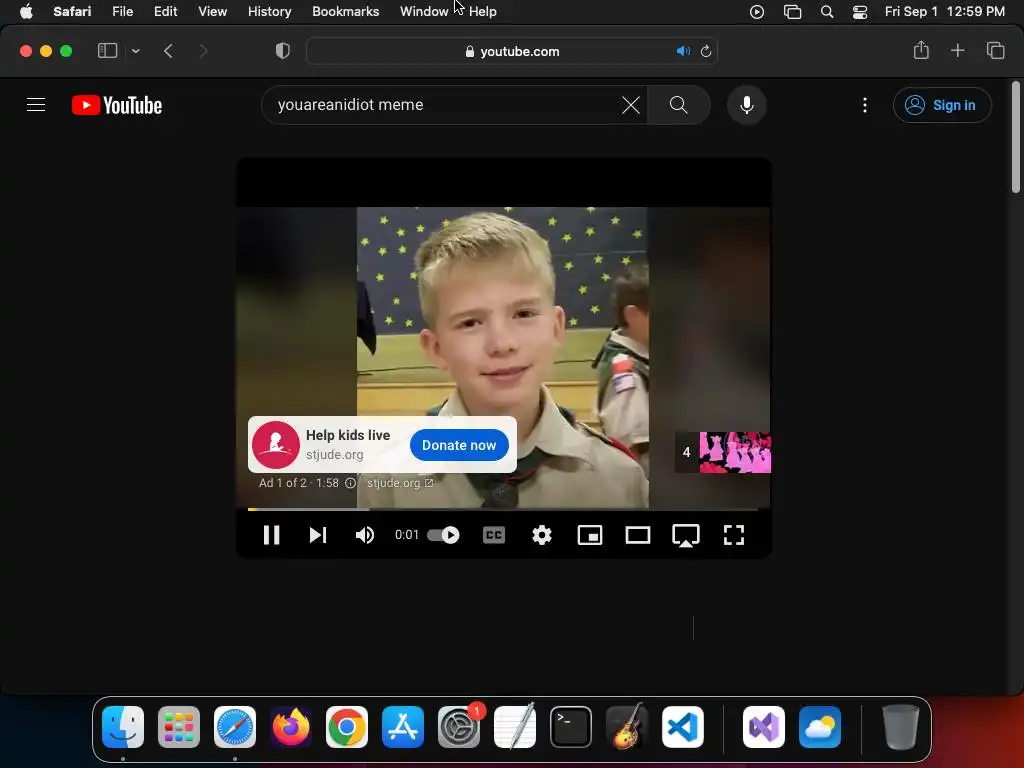Pause the video
Image resolution: width=1024 pixels, height=768 pixels.
coord(272,535)
